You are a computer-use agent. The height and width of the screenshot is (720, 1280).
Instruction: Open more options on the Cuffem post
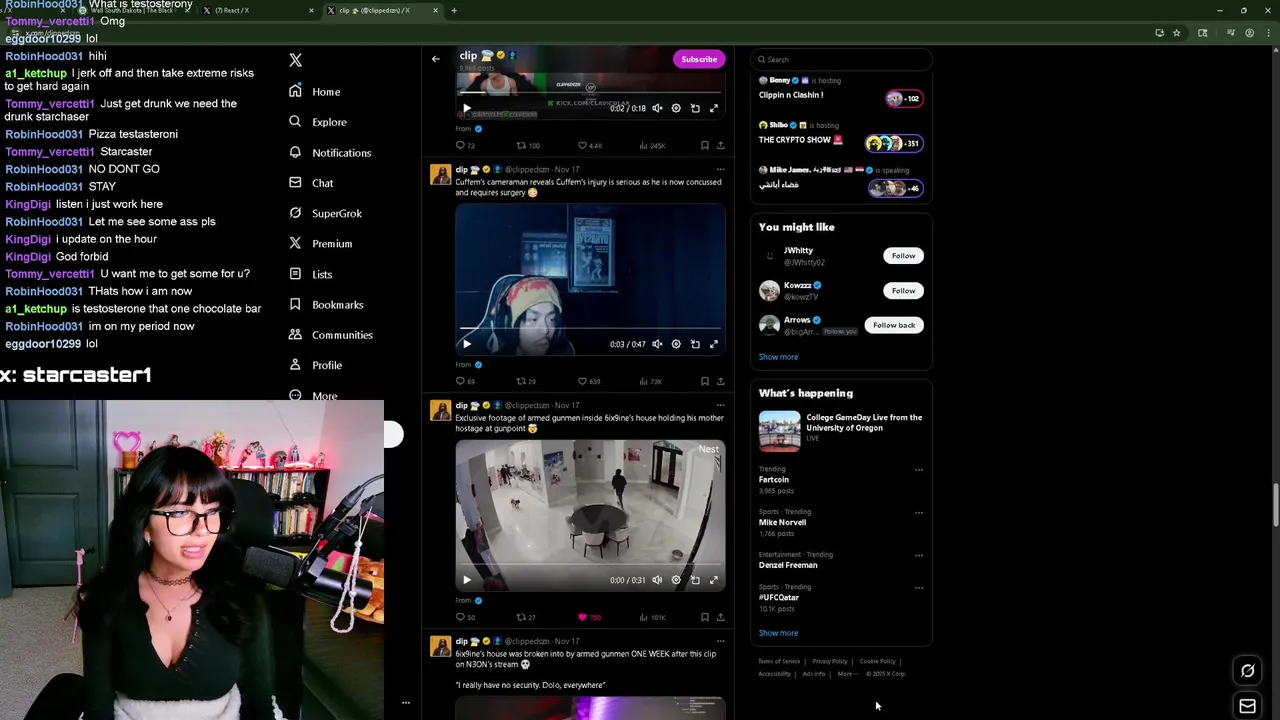click(720, 169)
